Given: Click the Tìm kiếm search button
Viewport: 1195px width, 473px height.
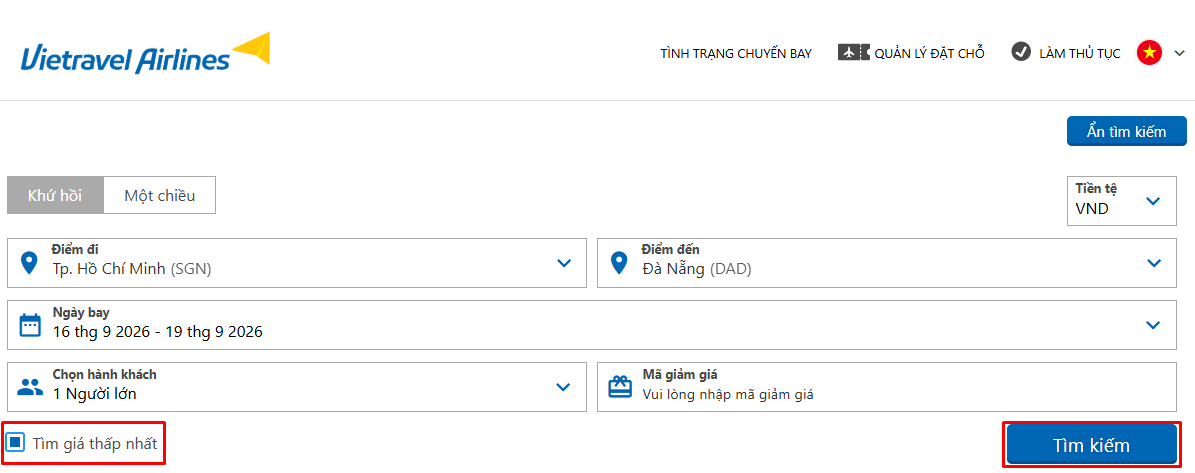Looking at the screenshot, I should 1091,445.
